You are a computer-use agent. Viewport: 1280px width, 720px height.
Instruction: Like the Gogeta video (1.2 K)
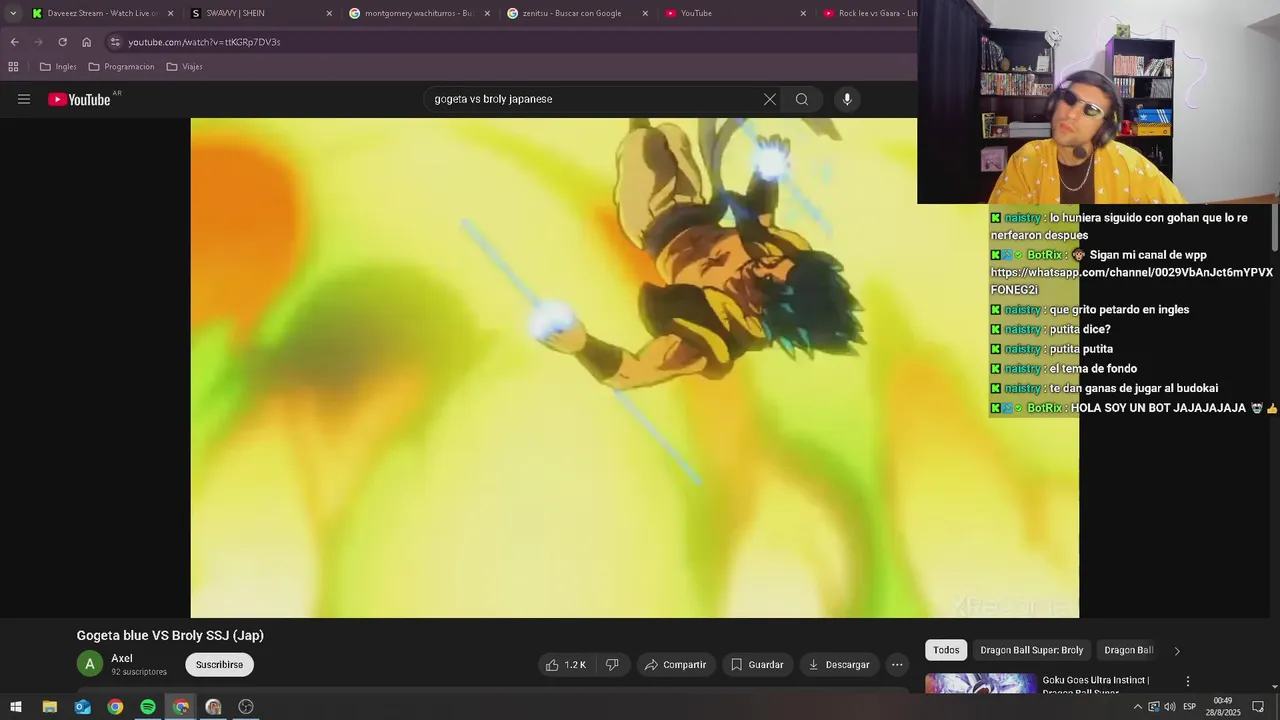tap(566, 665)
